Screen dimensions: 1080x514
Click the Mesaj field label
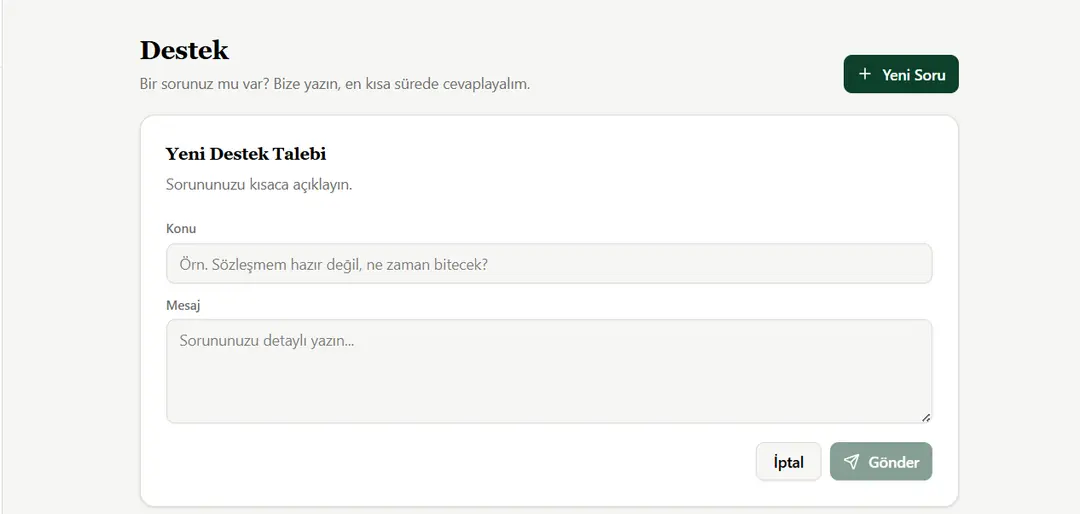[183, 305]
